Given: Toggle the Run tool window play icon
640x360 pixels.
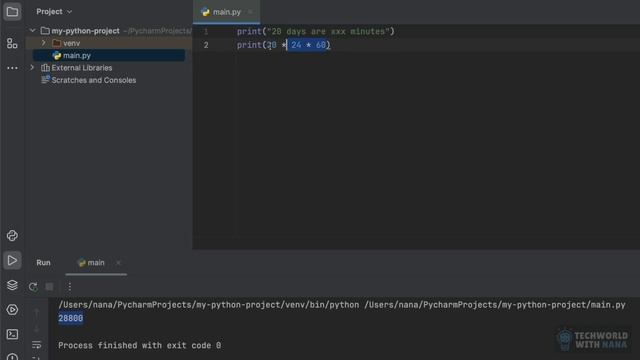Looking at the screenshot, I should pos(12,260).
